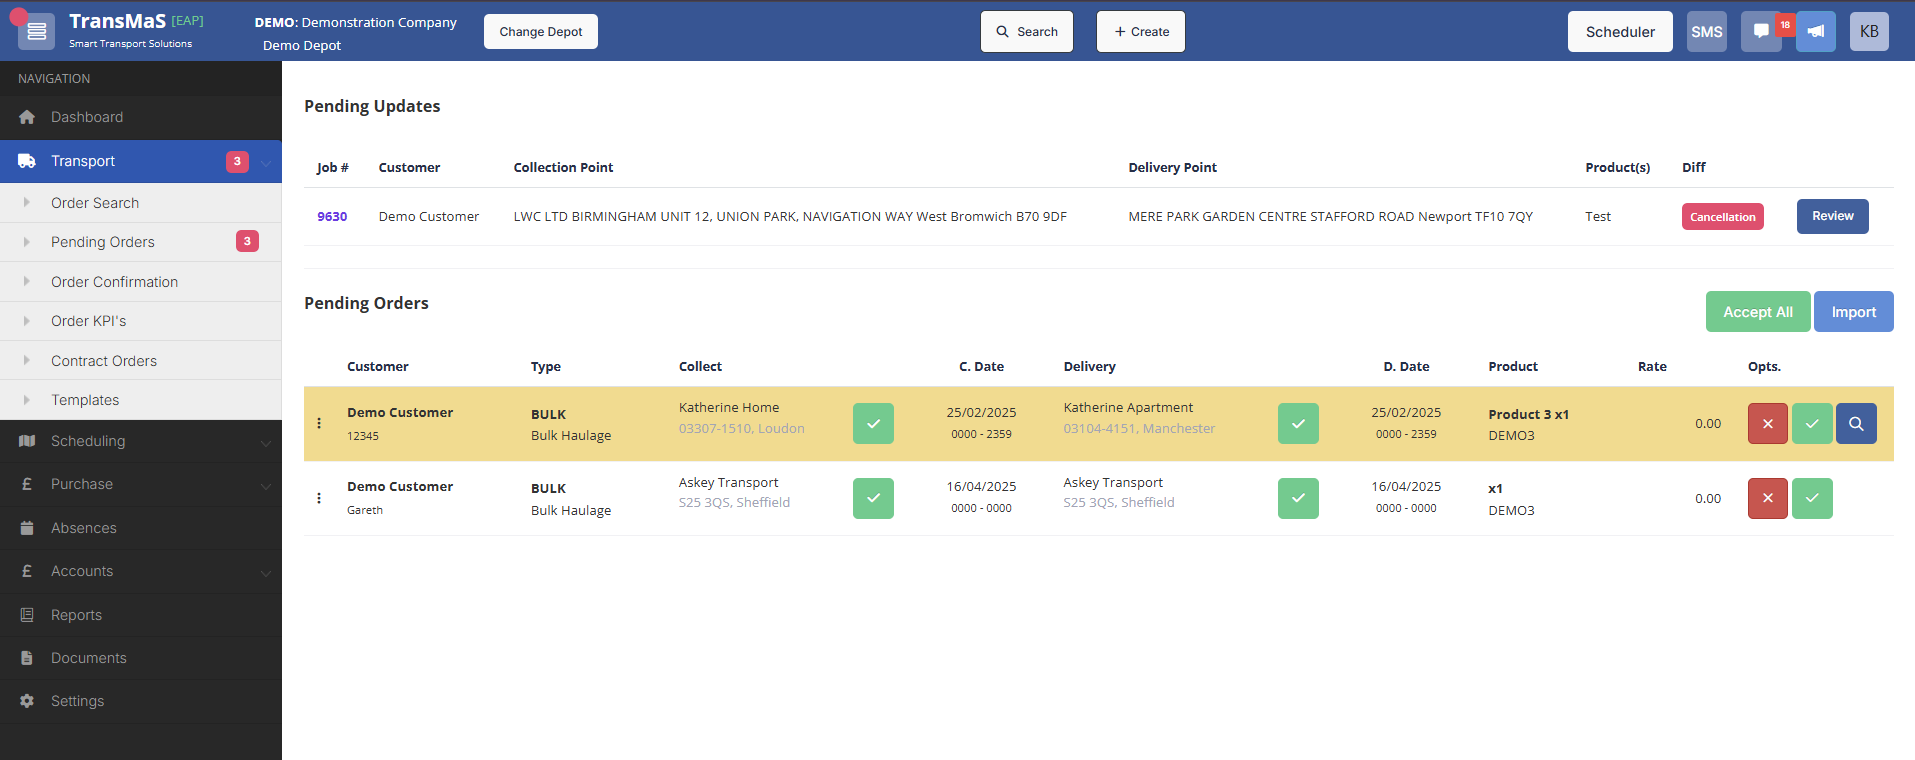Click 'LWC LTD BIRMINGHAM' collection point
The width and height of the screenshot is (1915, 760).
click(790, 216)
